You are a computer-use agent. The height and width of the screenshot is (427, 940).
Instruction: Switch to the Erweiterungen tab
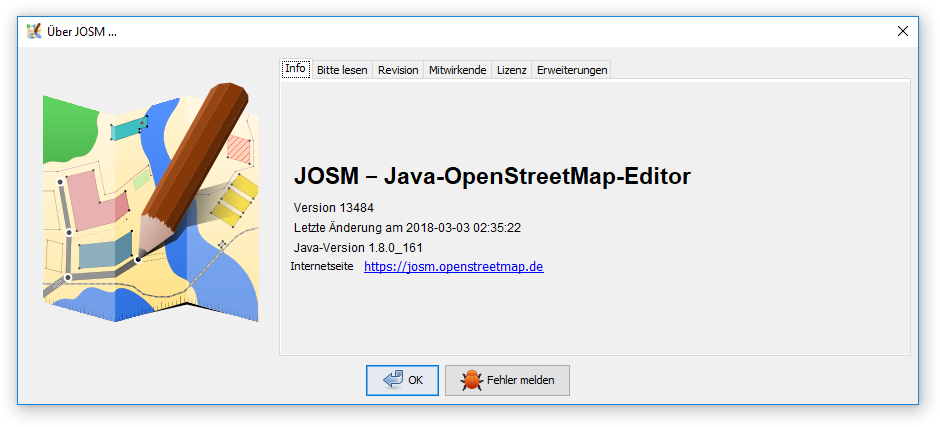click(x=572, y=70)
